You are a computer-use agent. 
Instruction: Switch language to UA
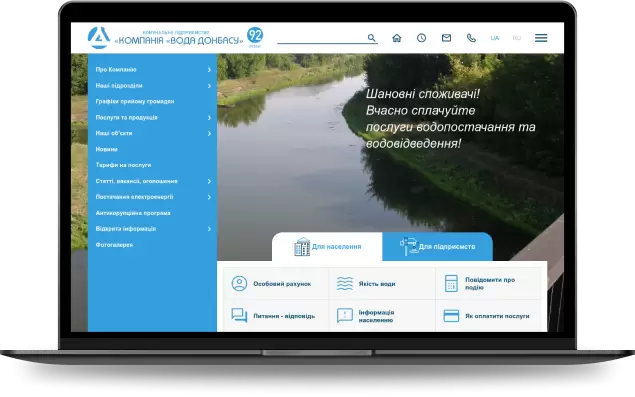[495, 38]
